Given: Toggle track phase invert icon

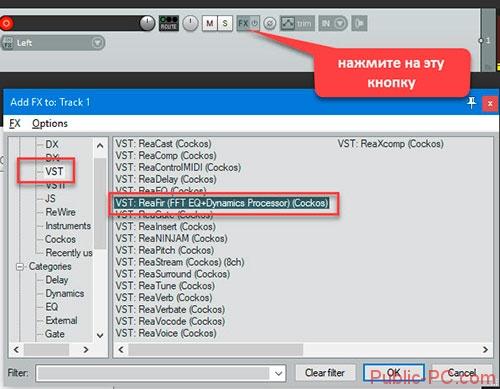Looking at the screenshot, I should [x=270, y=24].
